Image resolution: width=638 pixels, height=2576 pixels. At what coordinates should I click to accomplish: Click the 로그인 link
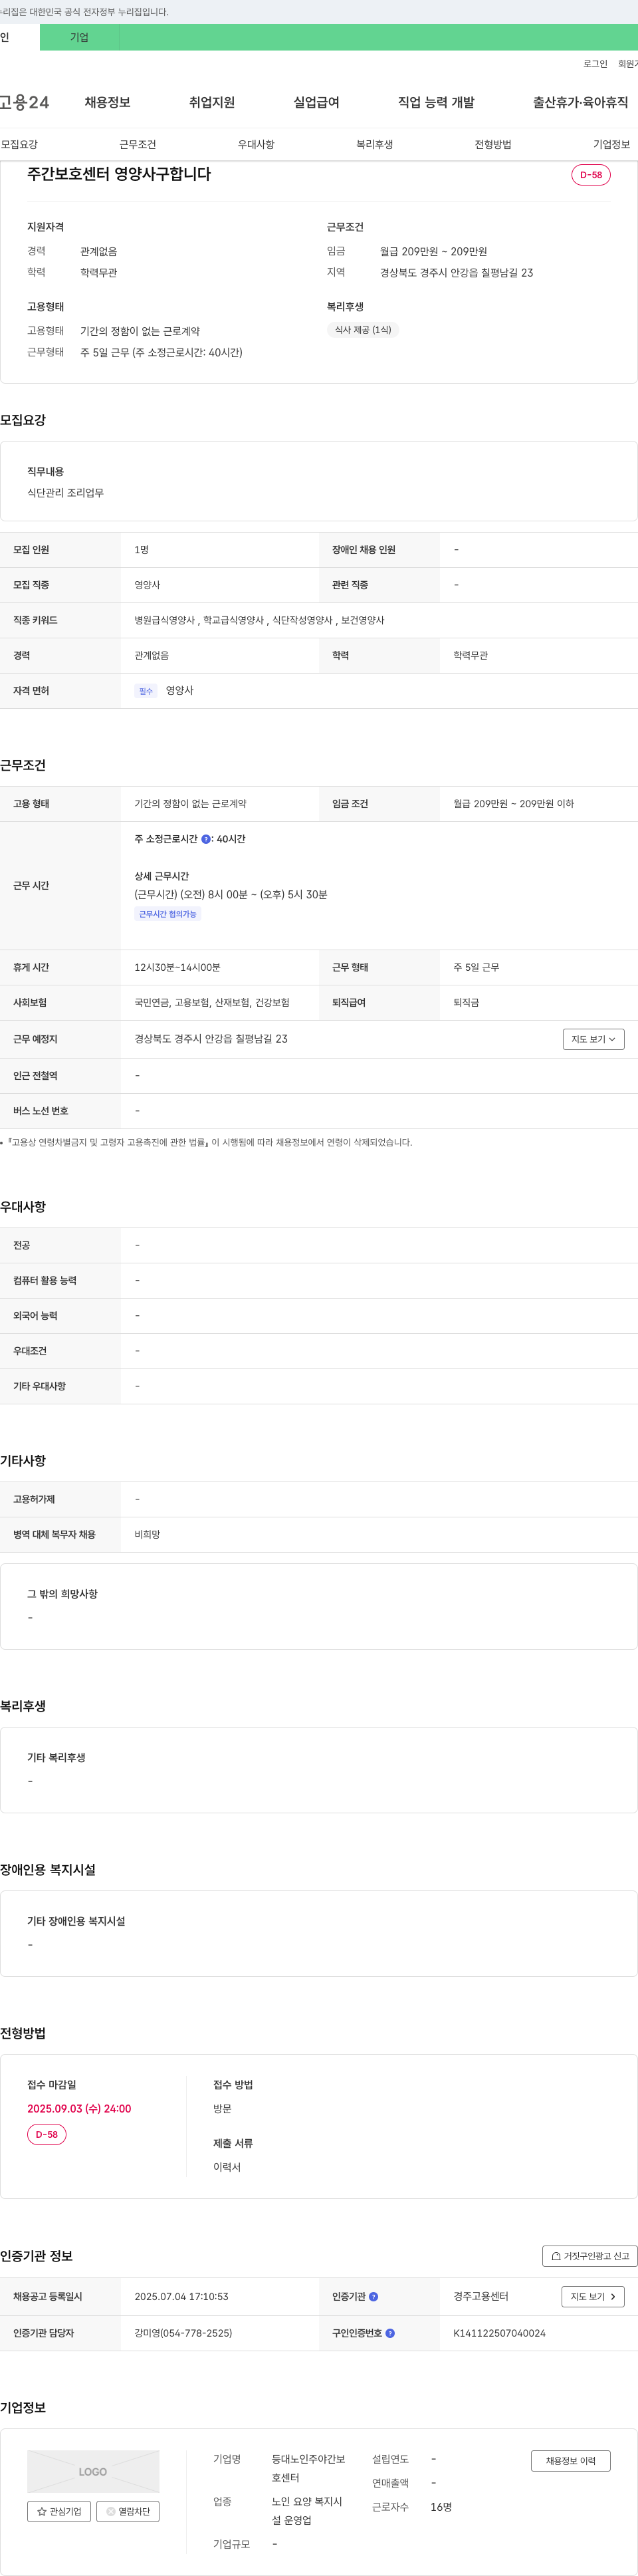pyautogui.click(x=595, y=64)
